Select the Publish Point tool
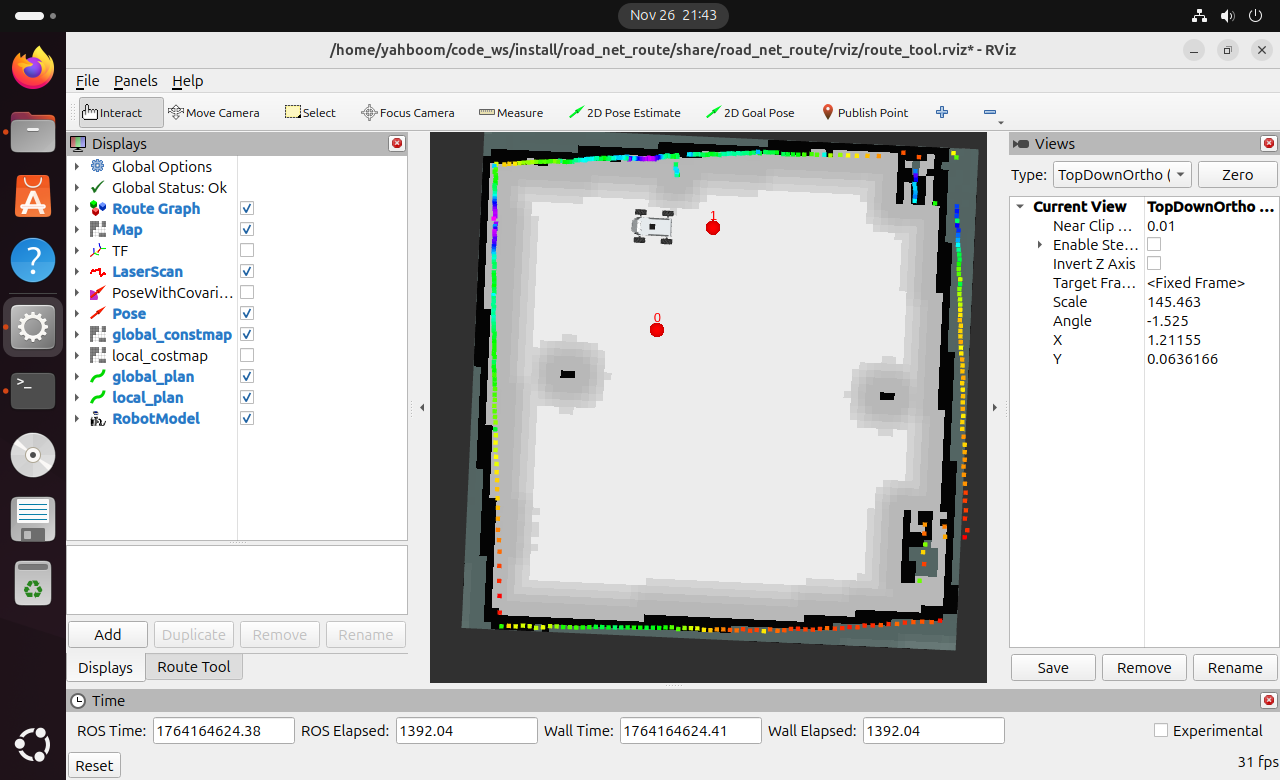This screenshot has height=780, width=1280. (x=864, y=113)
